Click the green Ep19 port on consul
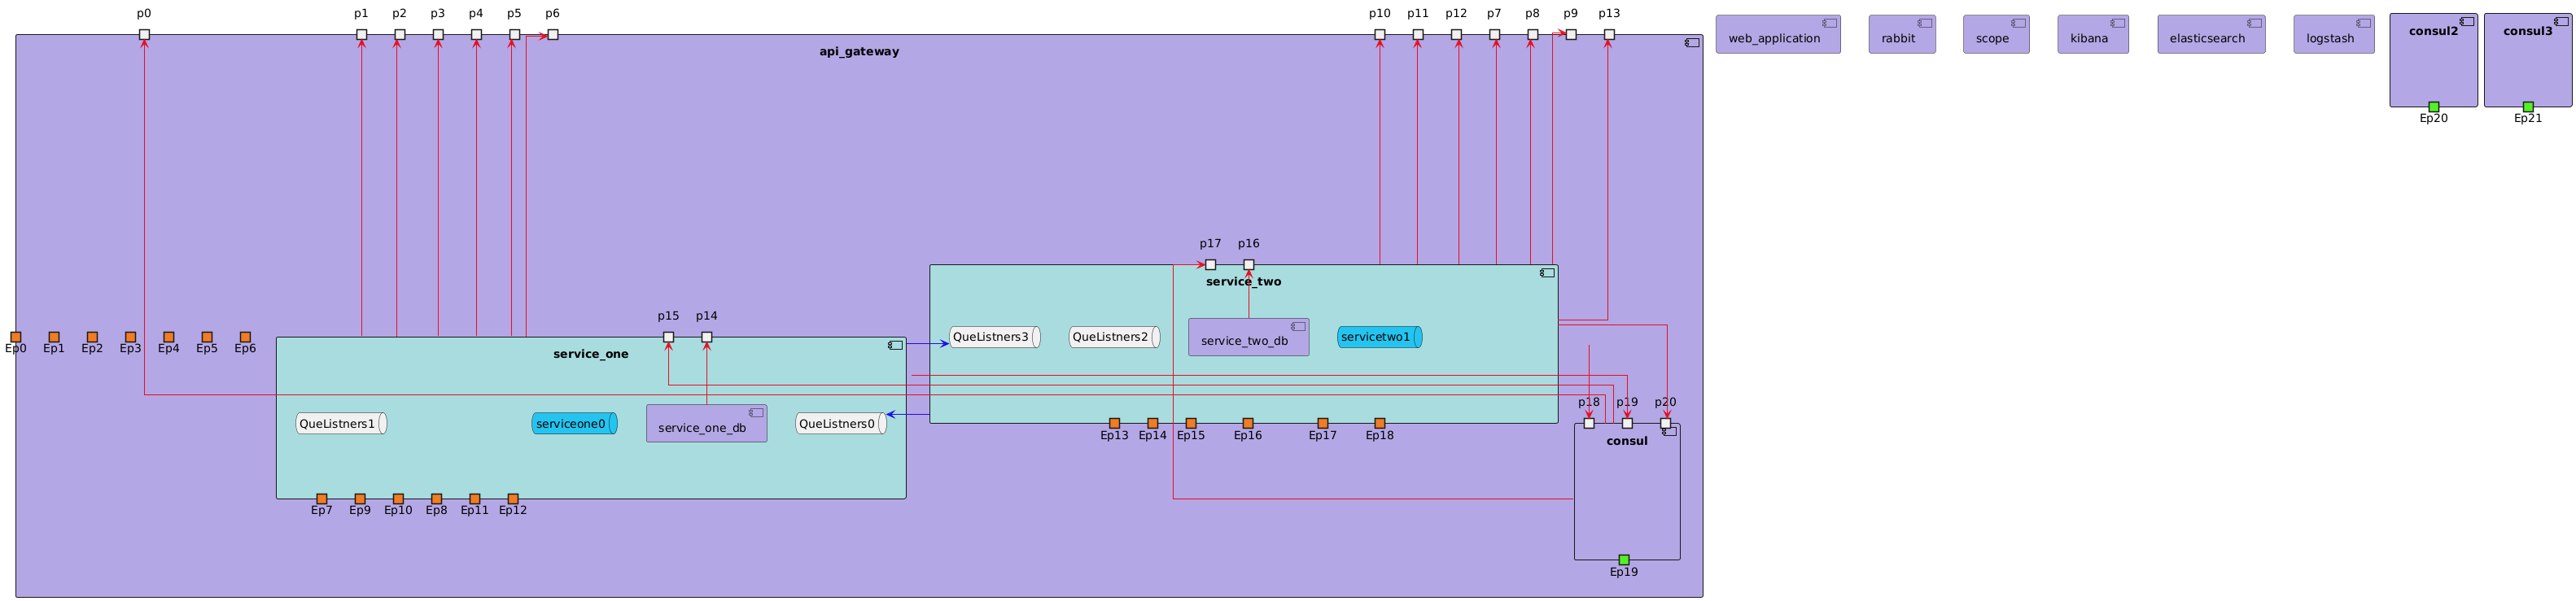The image size is (2576, 601). pos(1623,560)
